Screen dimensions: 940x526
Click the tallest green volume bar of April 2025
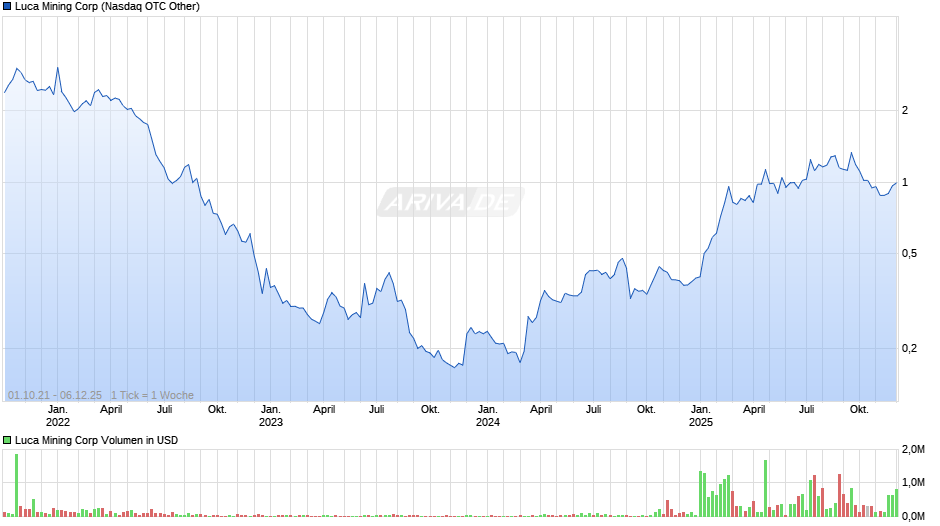(x=766, y=488)
